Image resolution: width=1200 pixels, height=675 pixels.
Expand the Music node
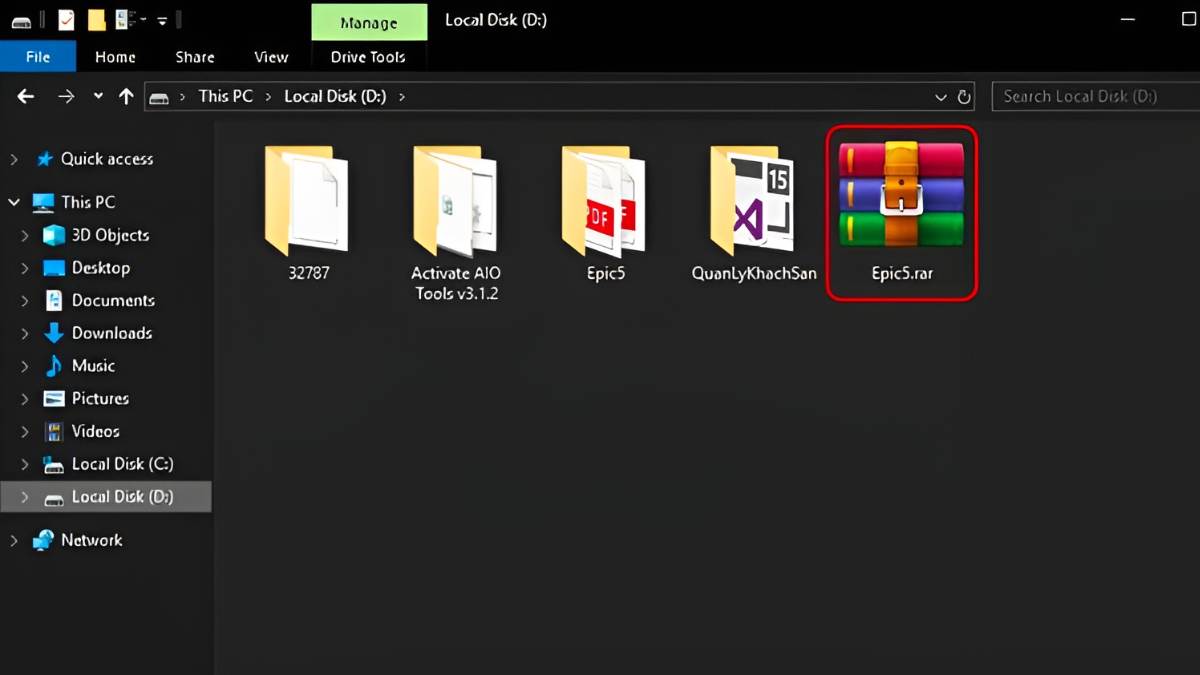click(x=25, y=366)
